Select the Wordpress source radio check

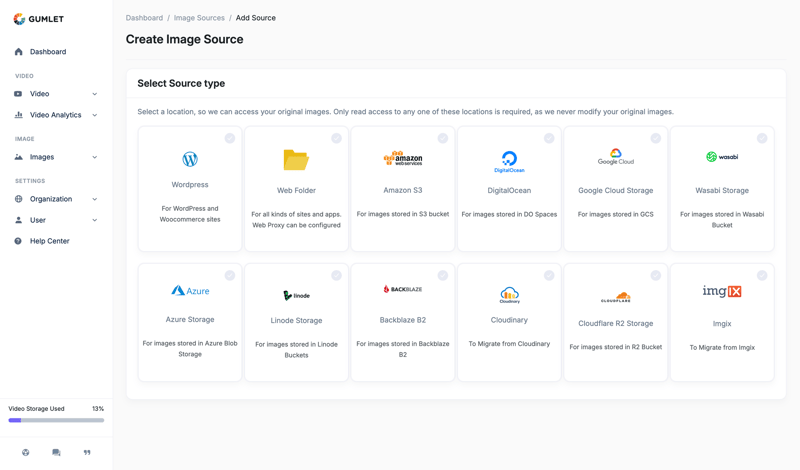click(x=230, y=138)
